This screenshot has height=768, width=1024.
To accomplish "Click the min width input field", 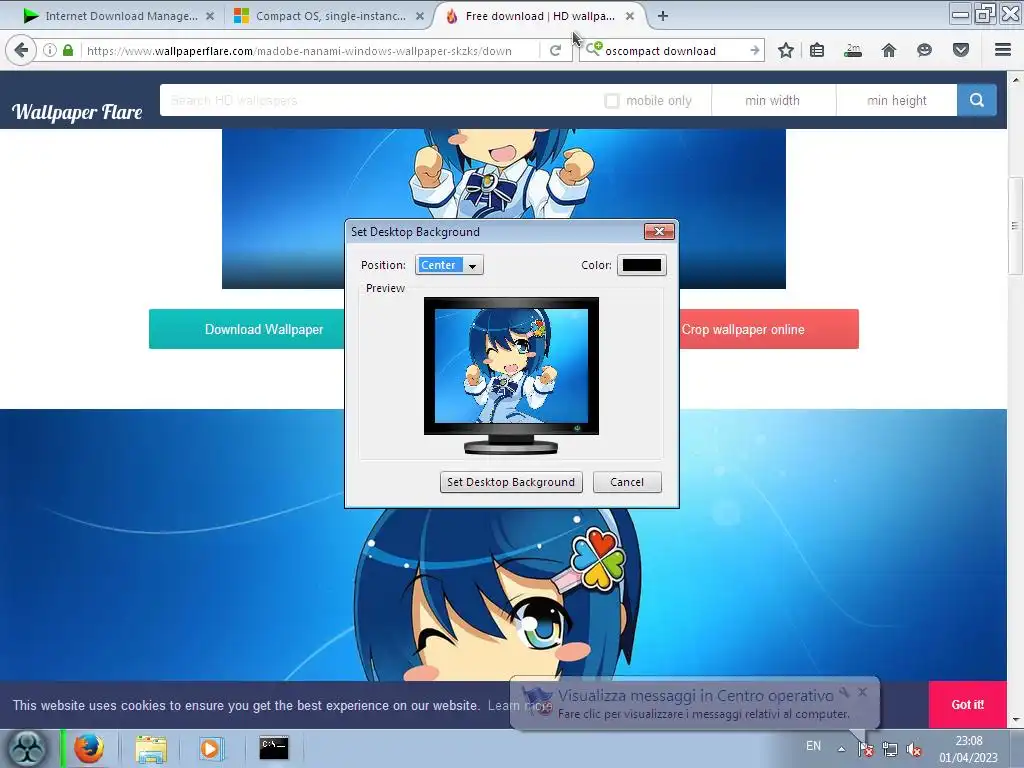I will 773,101.
